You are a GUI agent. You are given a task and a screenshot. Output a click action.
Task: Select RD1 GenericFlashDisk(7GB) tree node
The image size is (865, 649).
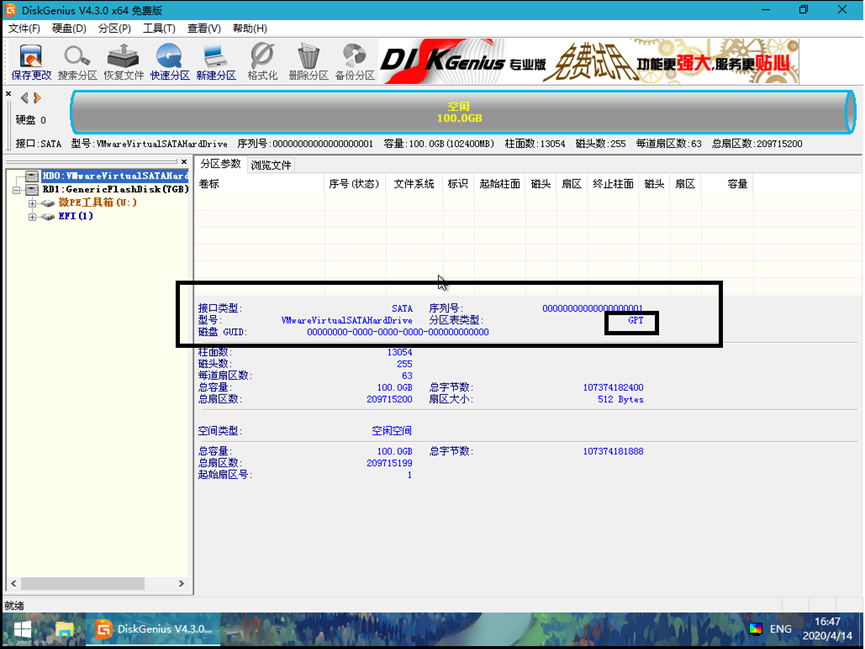click(116, 189)
